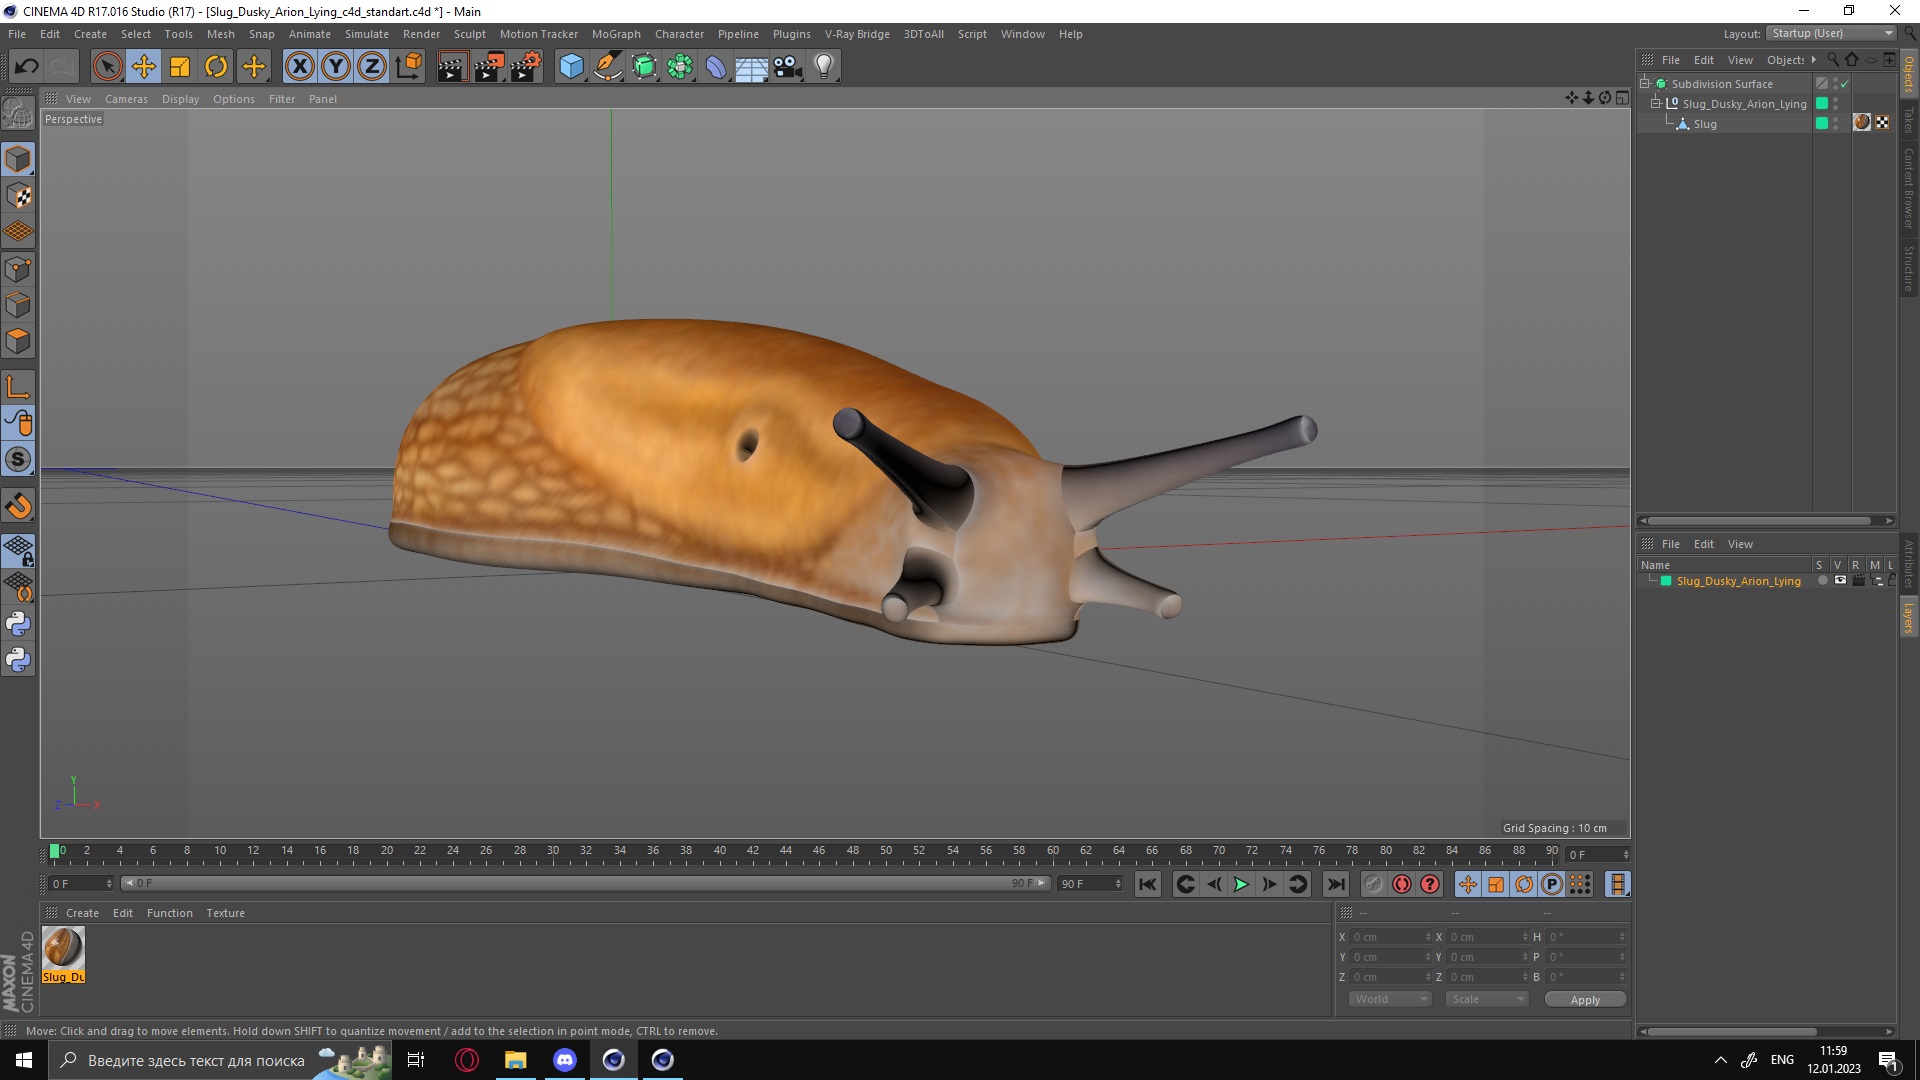Screen dimensions: 1920x1080
Task: Open the Sculpt menu
Action: click(469, 34)
